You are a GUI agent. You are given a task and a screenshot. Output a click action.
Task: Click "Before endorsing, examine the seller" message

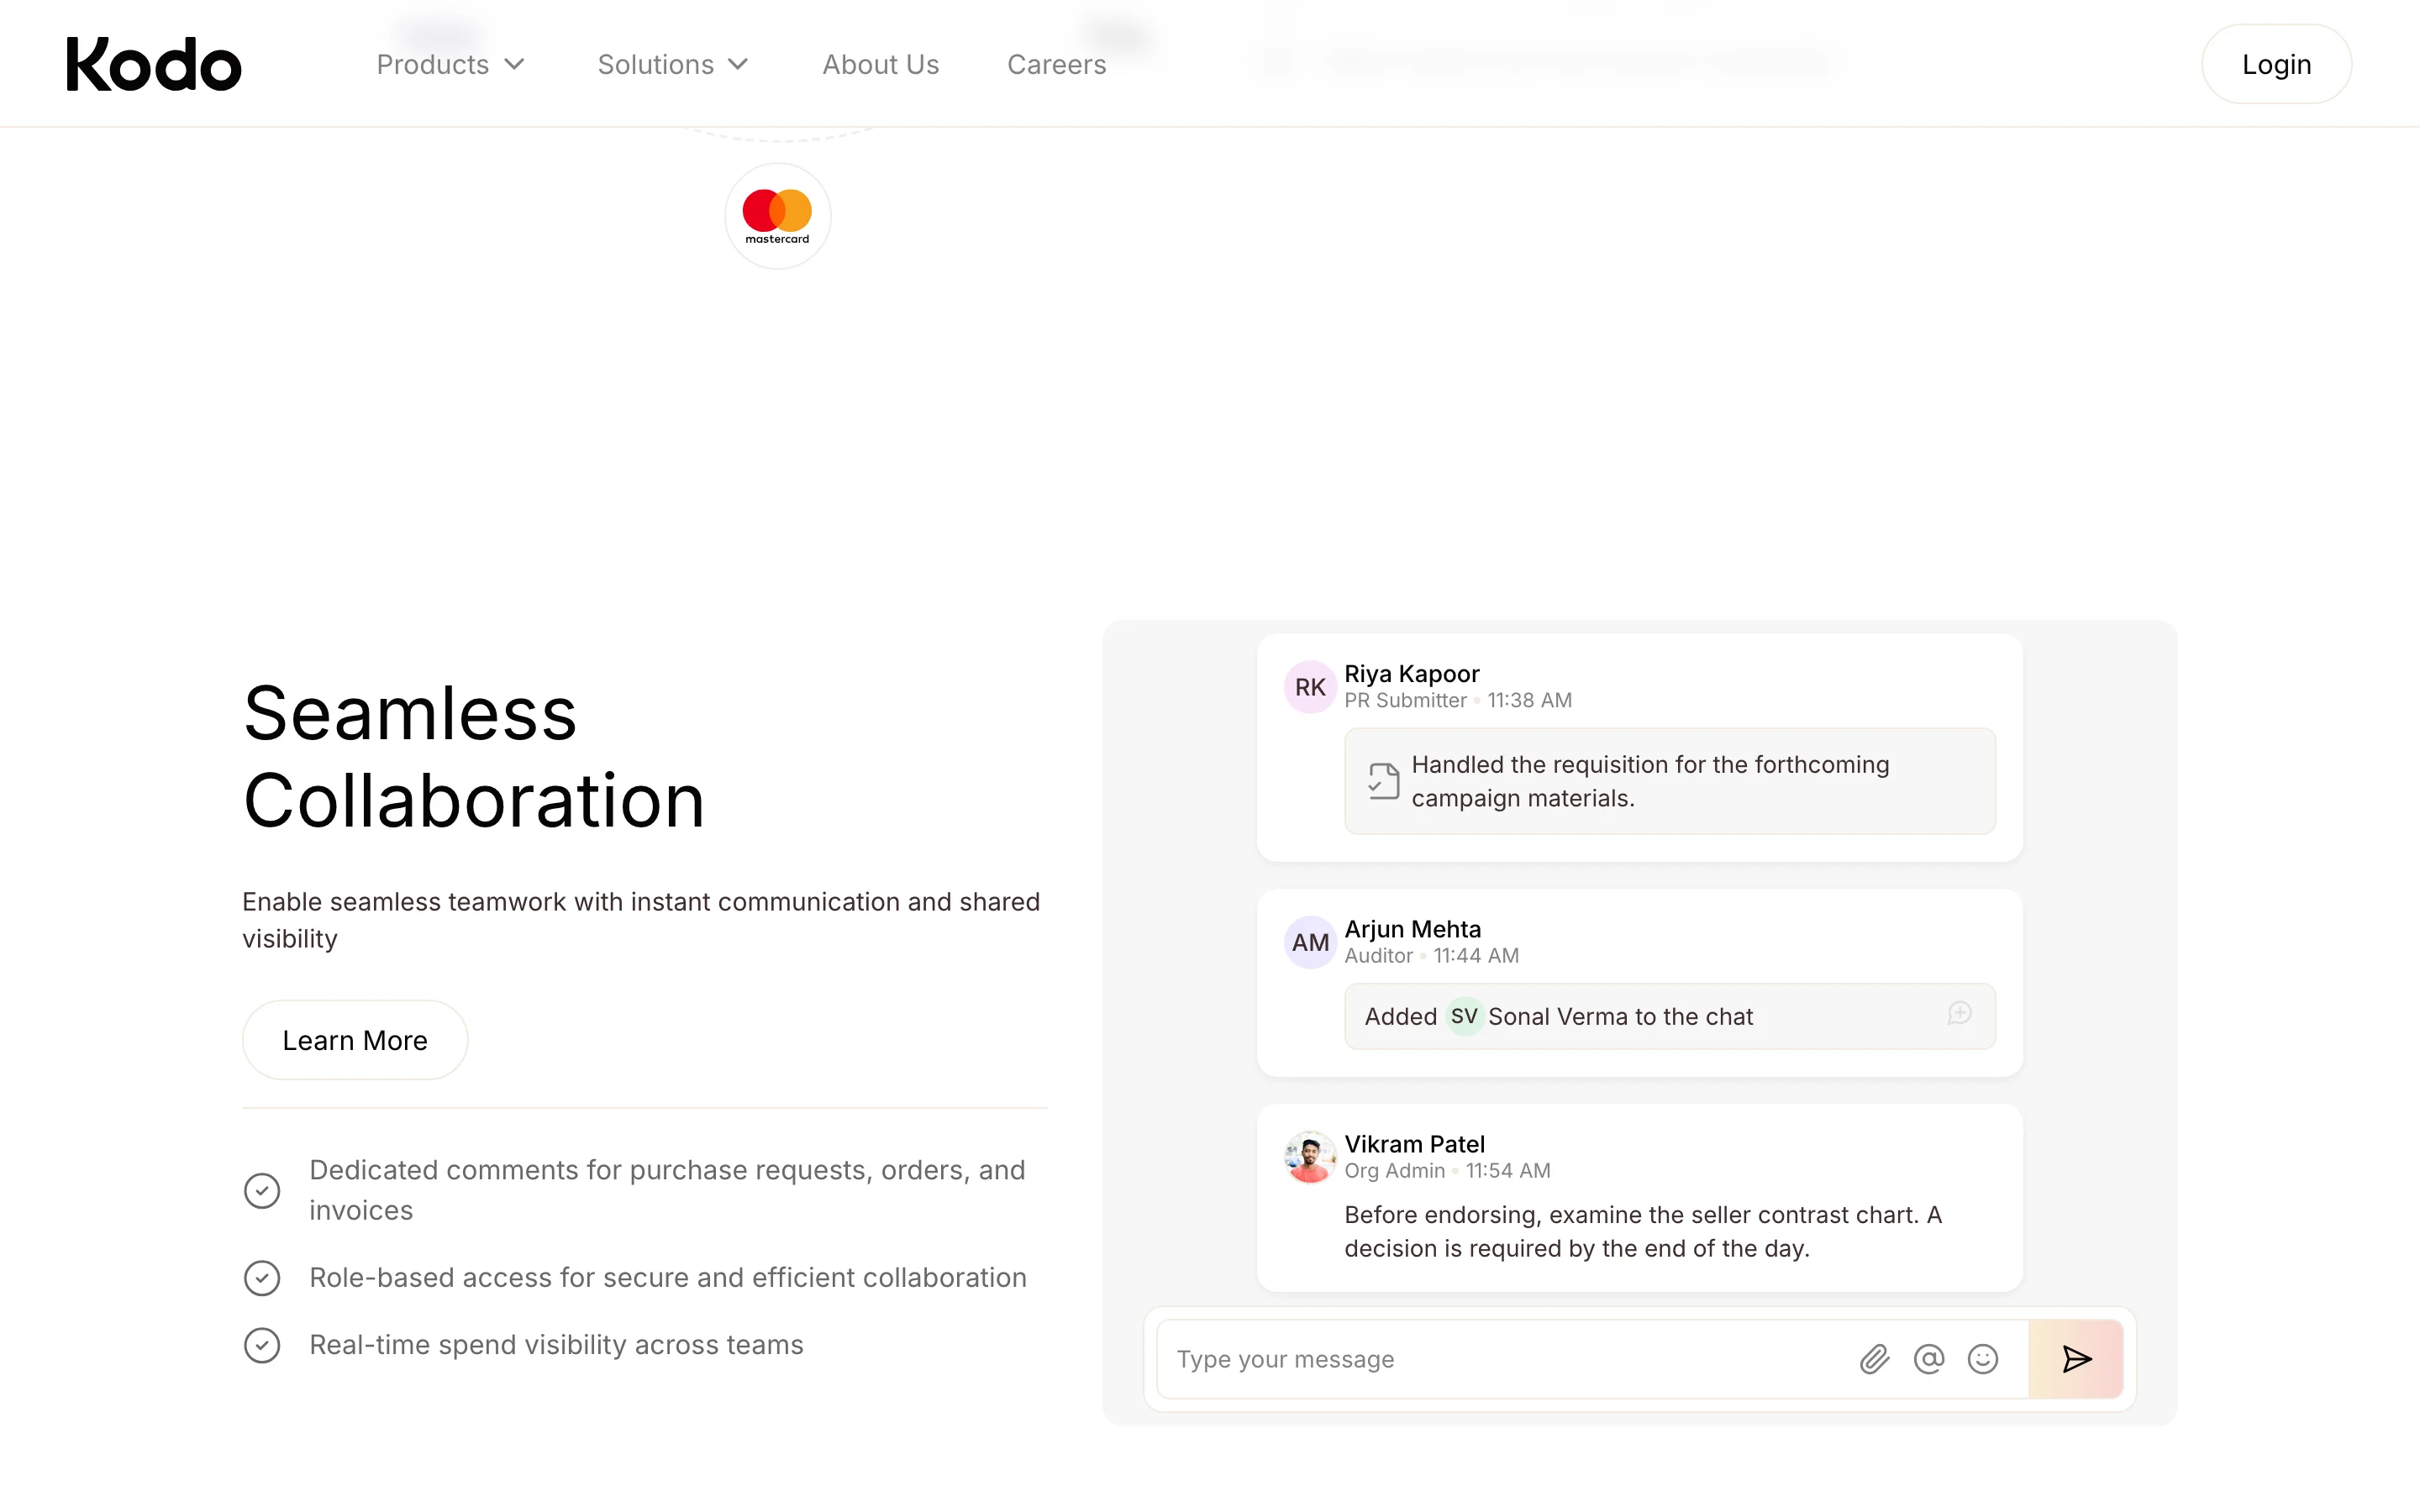[x=1643, y=1231]
